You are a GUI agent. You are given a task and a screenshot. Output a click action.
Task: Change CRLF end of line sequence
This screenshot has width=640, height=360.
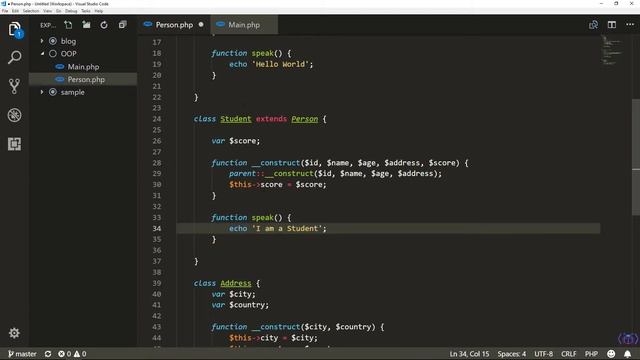(x=569, y=354)
